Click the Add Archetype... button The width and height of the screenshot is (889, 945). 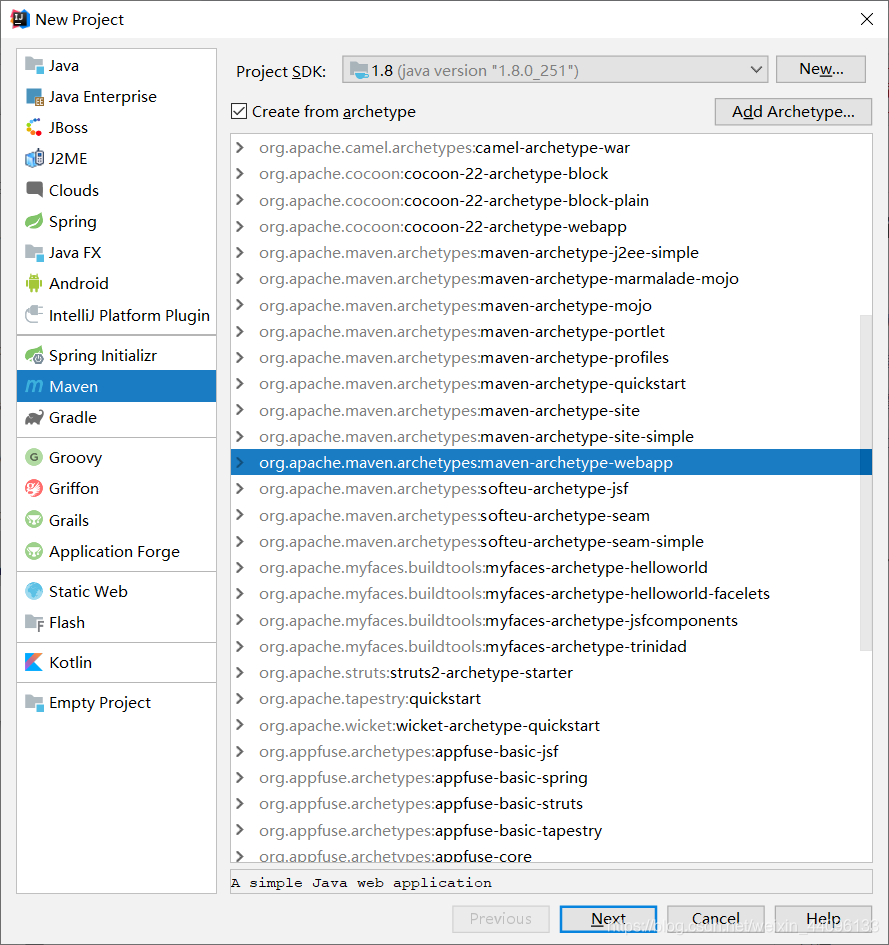(793, 111)
